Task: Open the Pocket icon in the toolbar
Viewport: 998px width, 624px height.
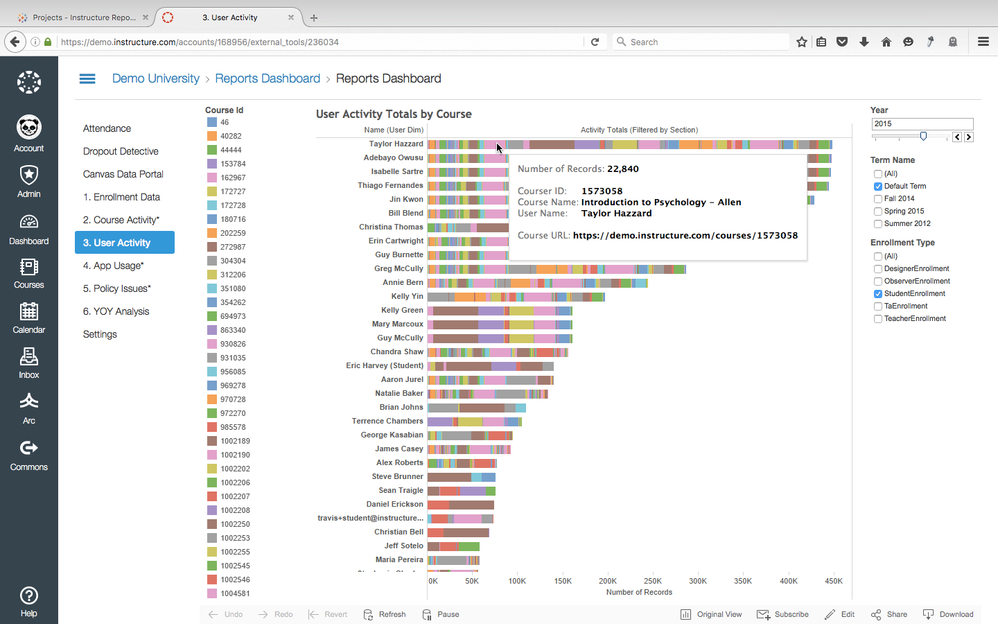Action: (842, 41)
